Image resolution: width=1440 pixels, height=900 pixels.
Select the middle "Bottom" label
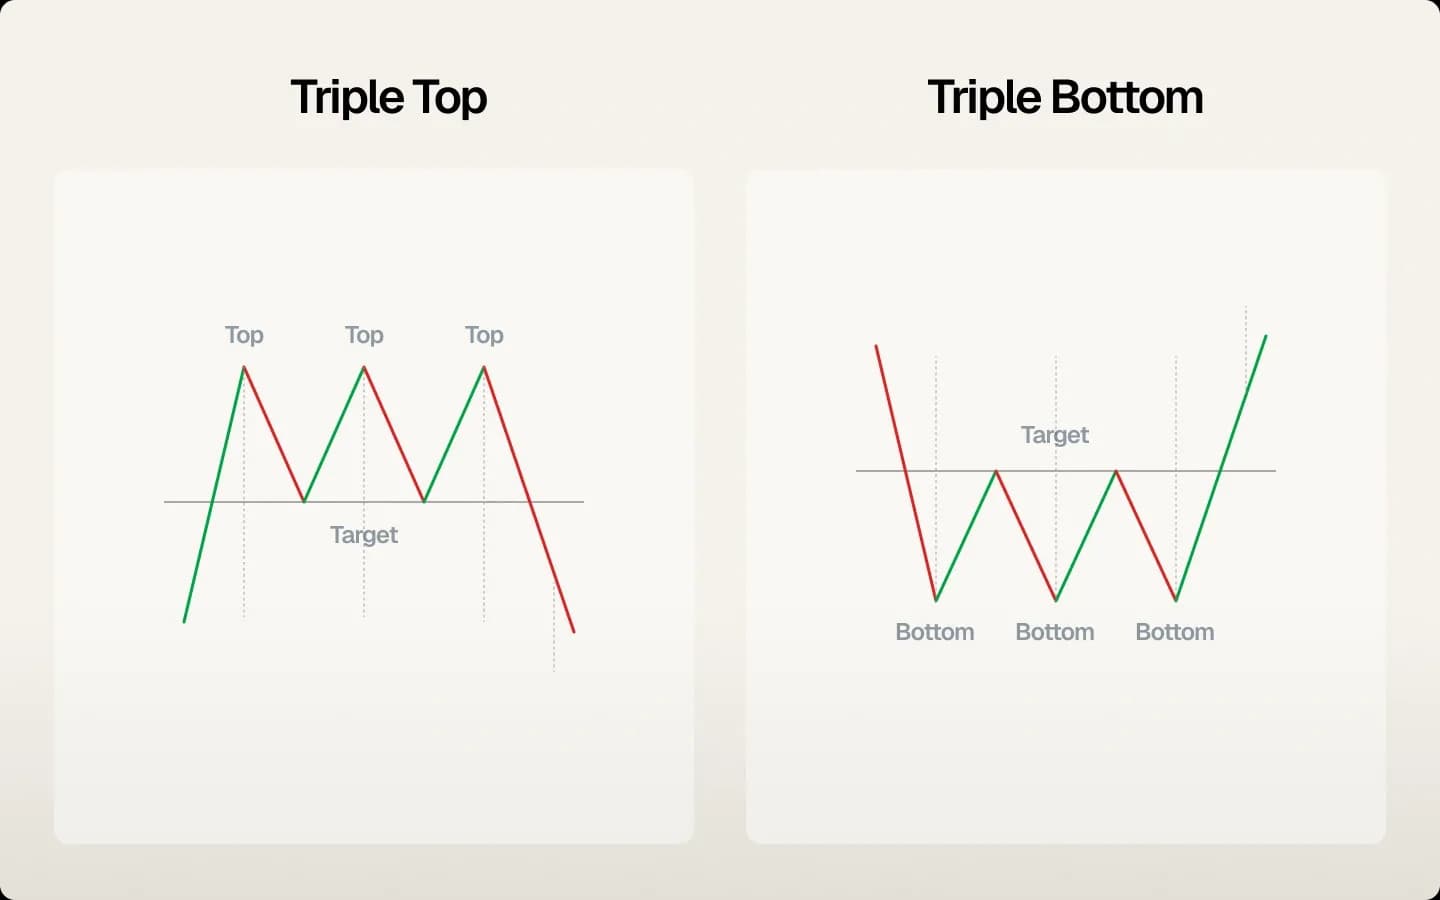[1055, 632]
